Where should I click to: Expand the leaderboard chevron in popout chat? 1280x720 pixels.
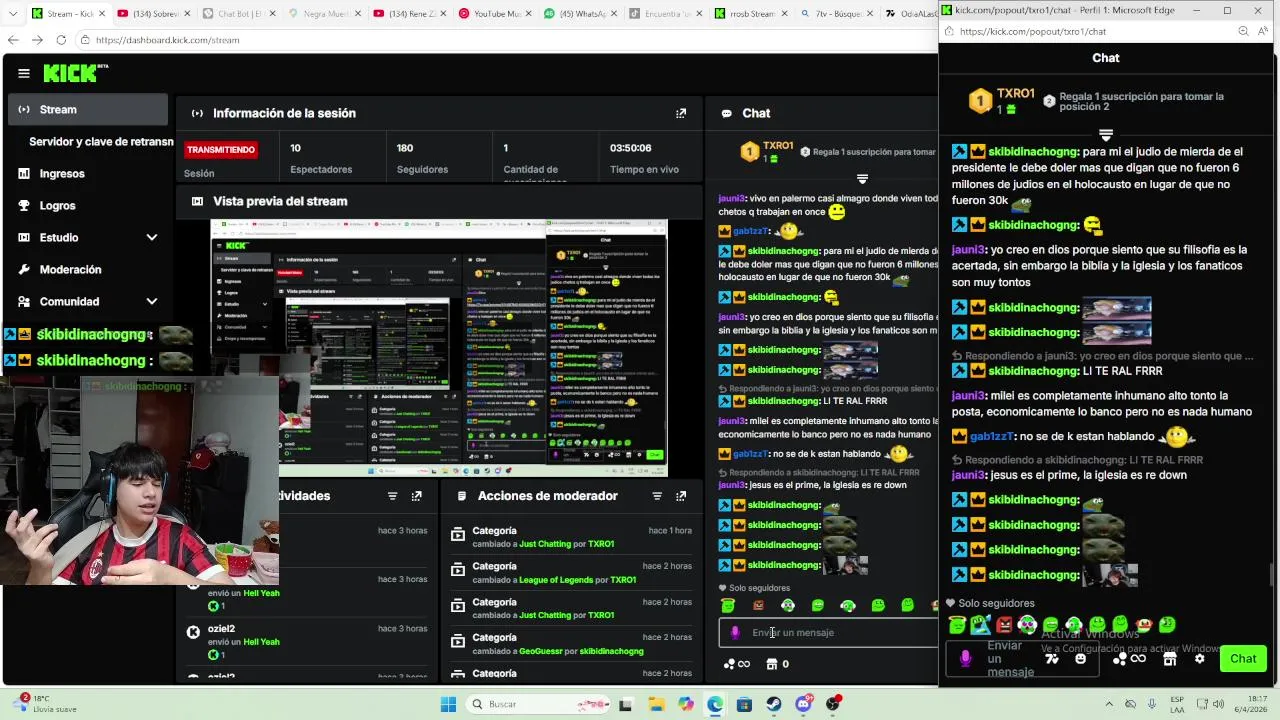[x=1106, y=134]
